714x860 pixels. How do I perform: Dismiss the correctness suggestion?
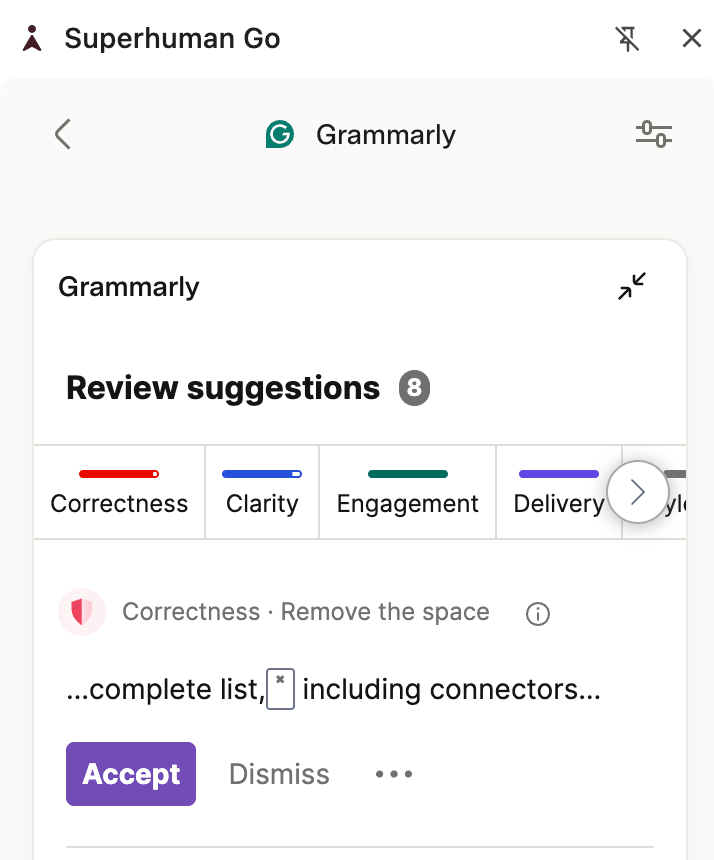point(279,774)
